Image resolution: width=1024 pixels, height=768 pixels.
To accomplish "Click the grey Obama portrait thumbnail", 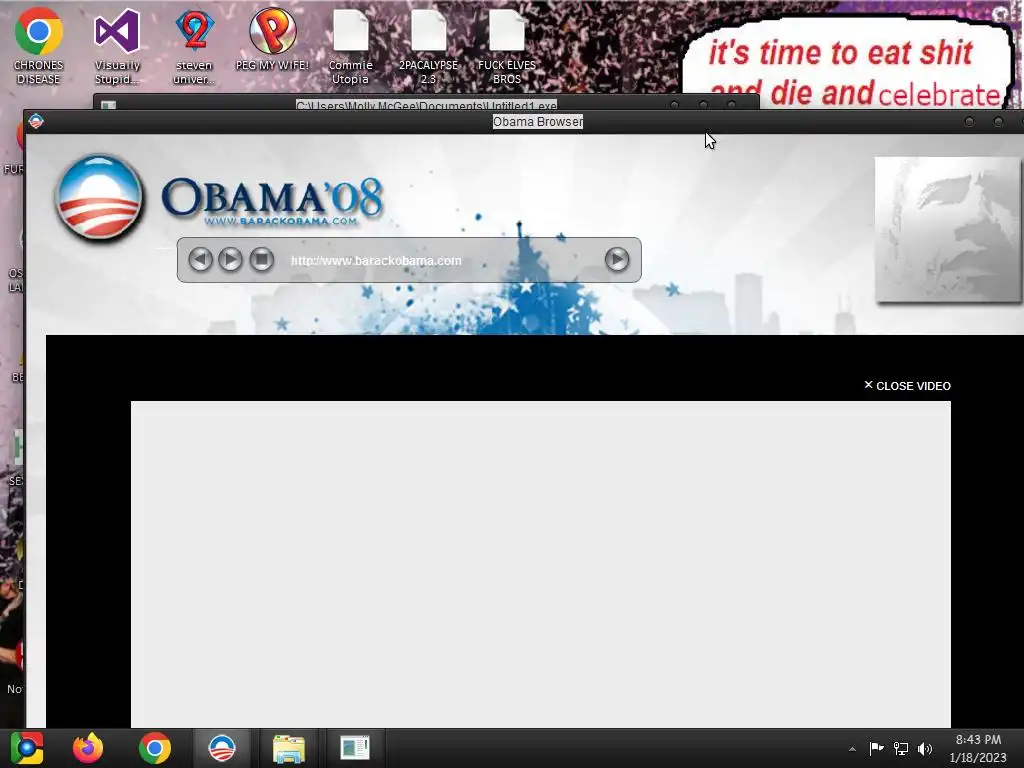I will point(948,229).
